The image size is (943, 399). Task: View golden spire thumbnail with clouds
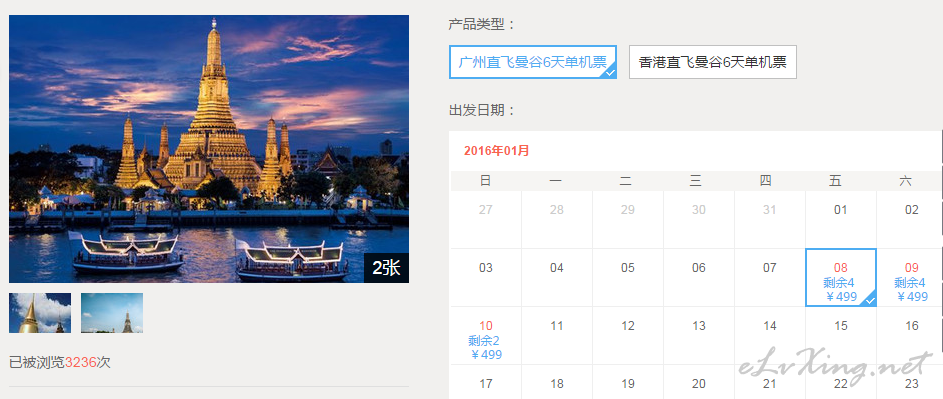coord(40,313)
